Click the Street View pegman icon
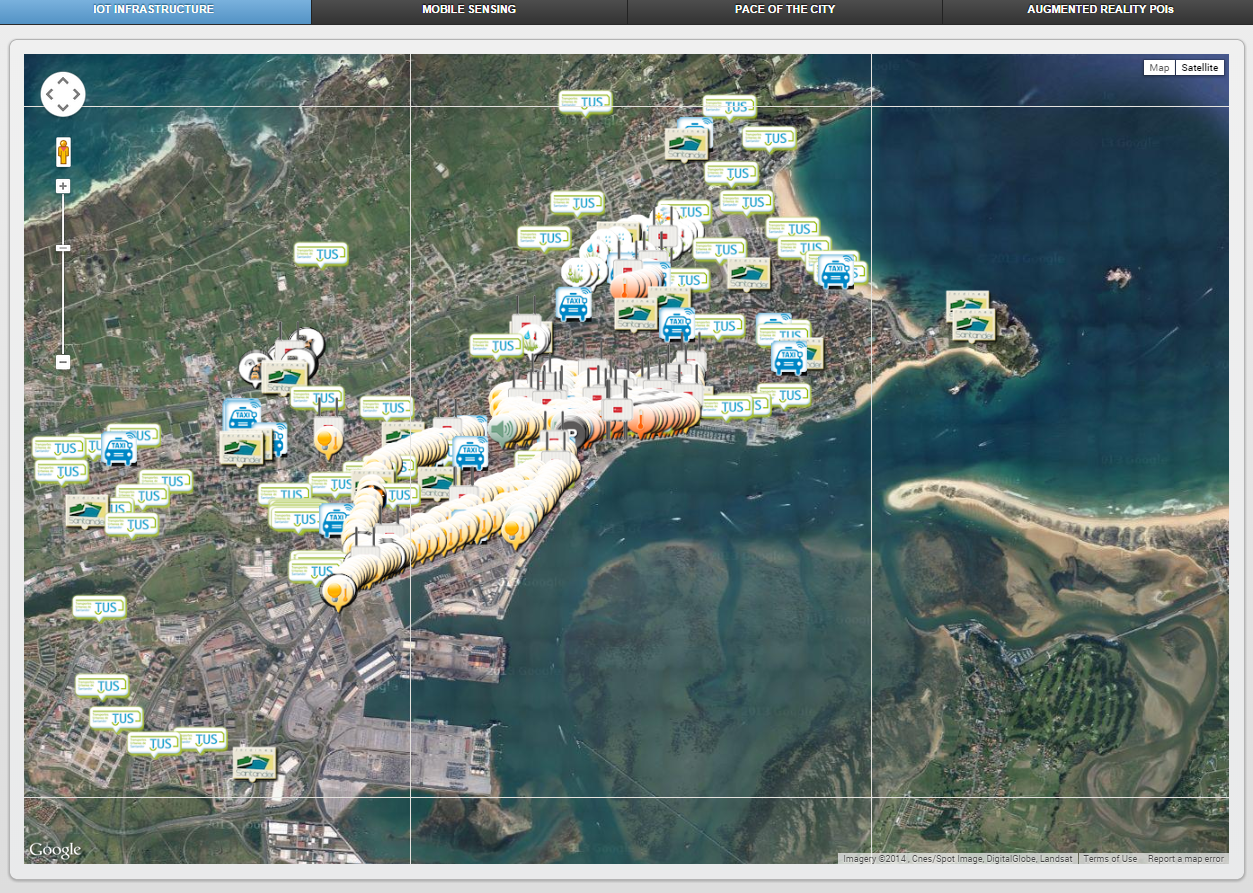Screen dimensions: 1253x893 (x=63, y=152)
